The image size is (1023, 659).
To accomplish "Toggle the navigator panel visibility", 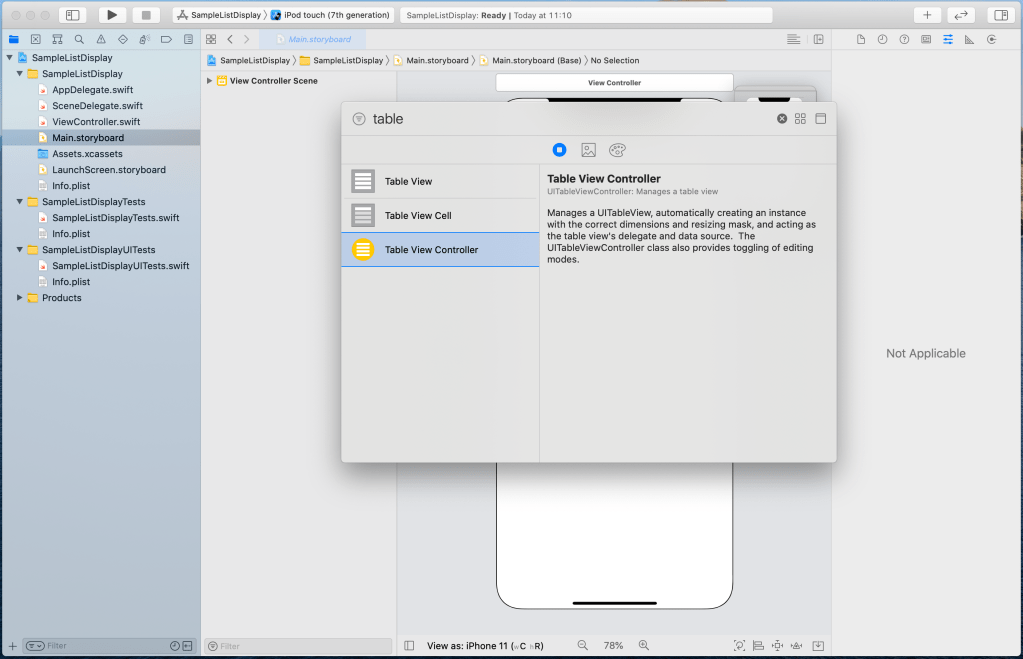I will point(72,15).
